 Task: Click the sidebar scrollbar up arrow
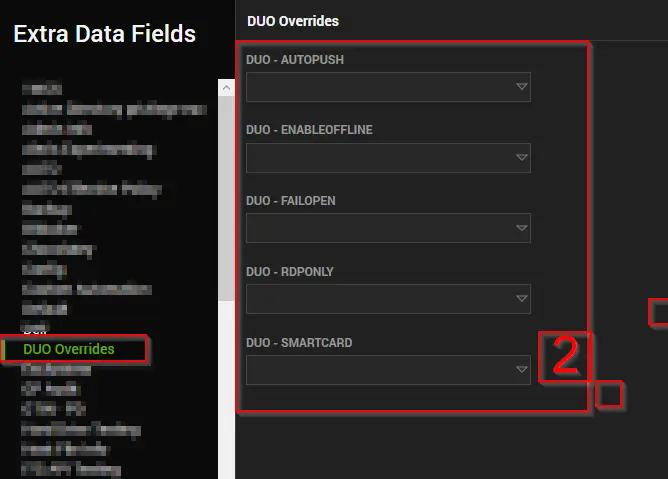[x=226, y=88]
